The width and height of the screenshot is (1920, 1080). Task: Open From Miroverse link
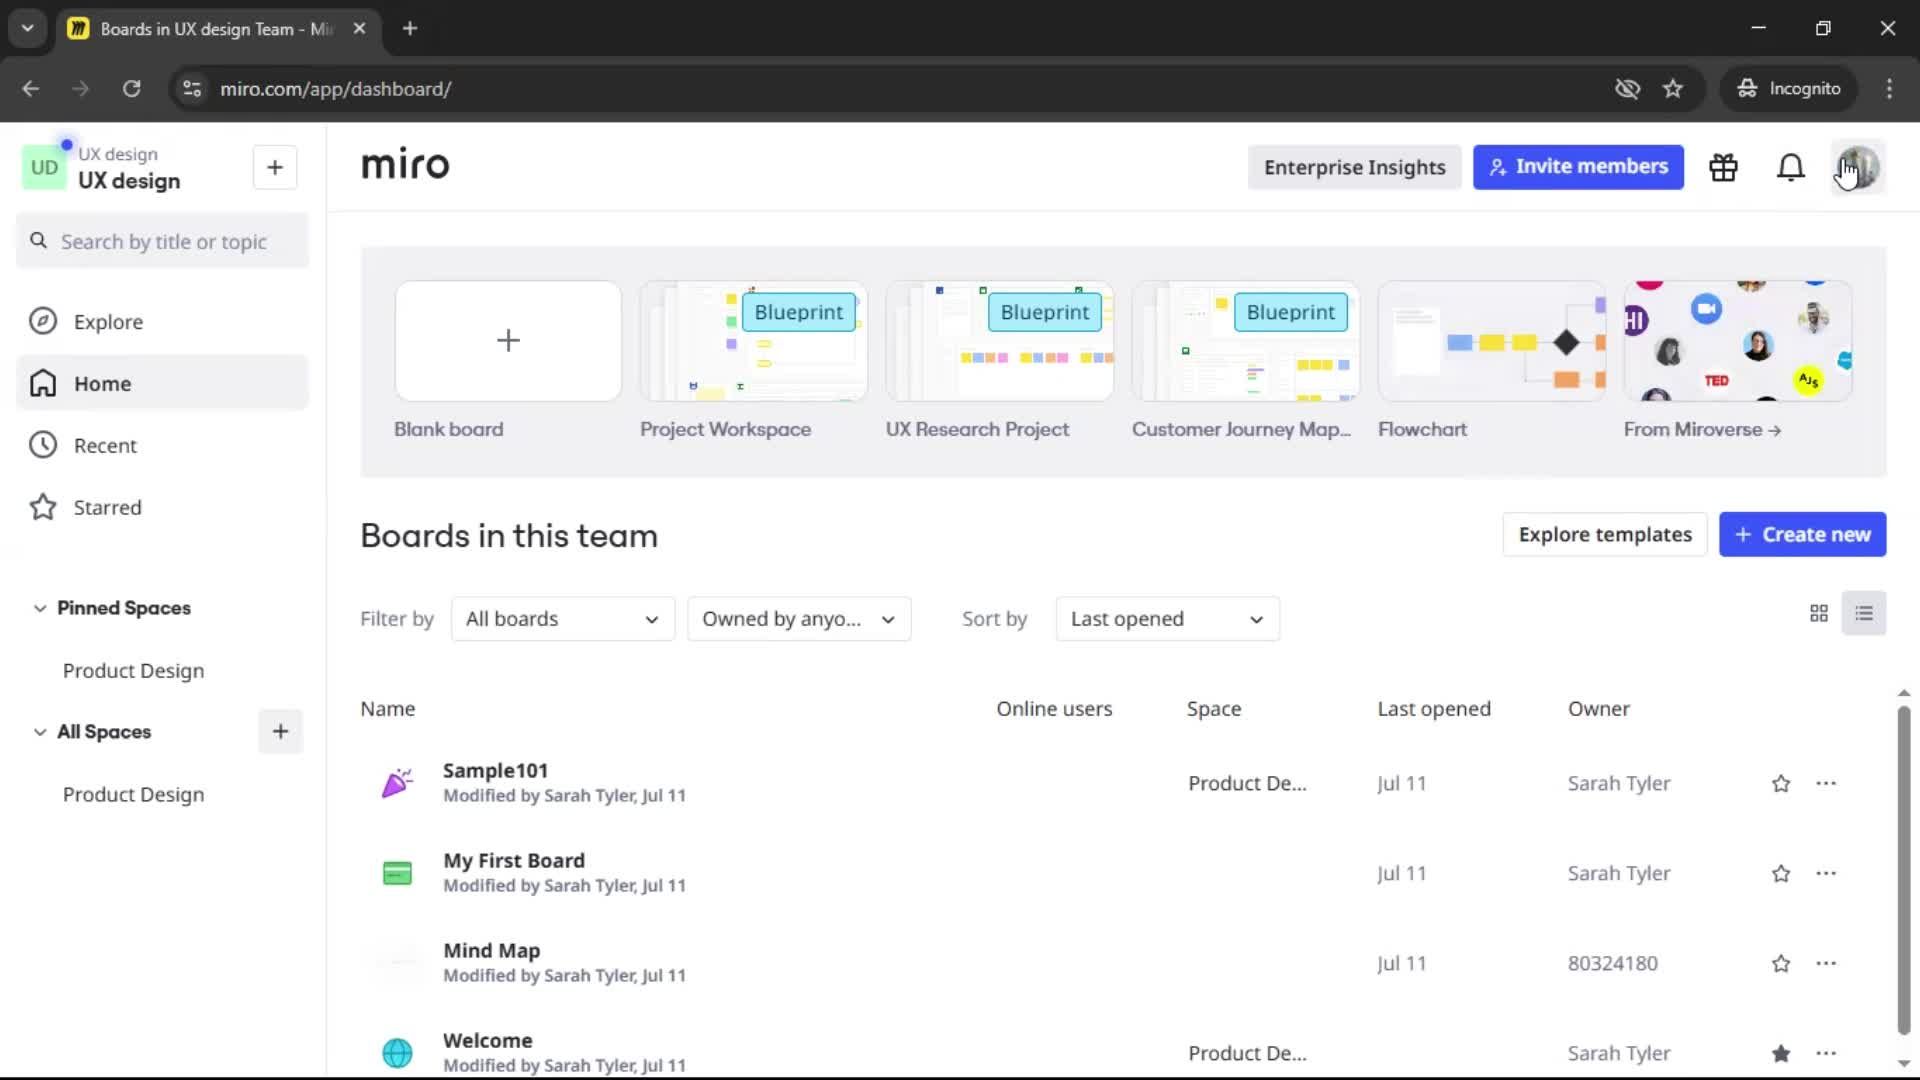tap(1702, 430)
